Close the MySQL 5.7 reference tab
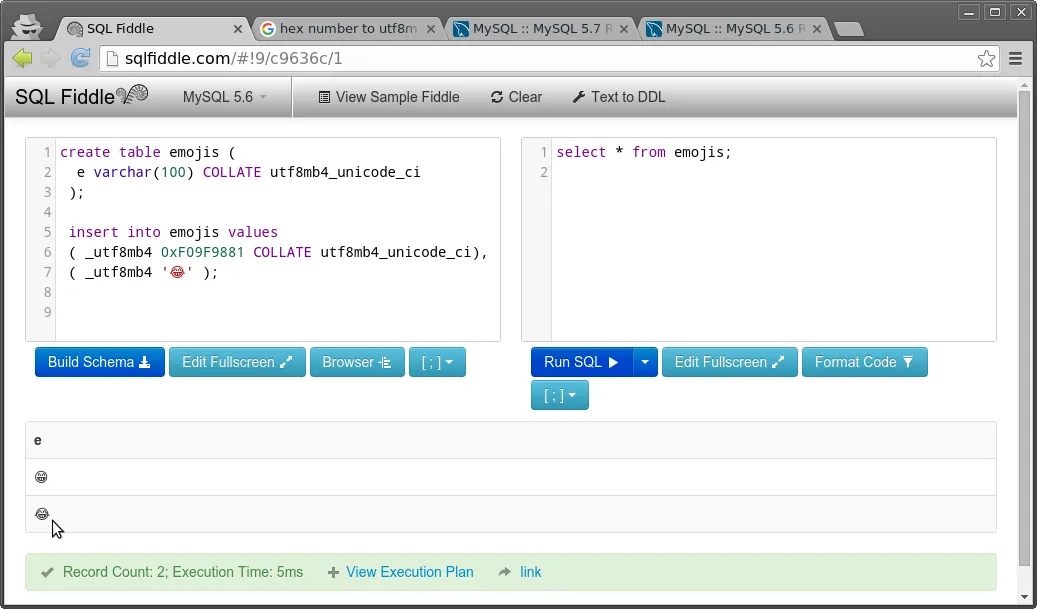 coord(623,29)
